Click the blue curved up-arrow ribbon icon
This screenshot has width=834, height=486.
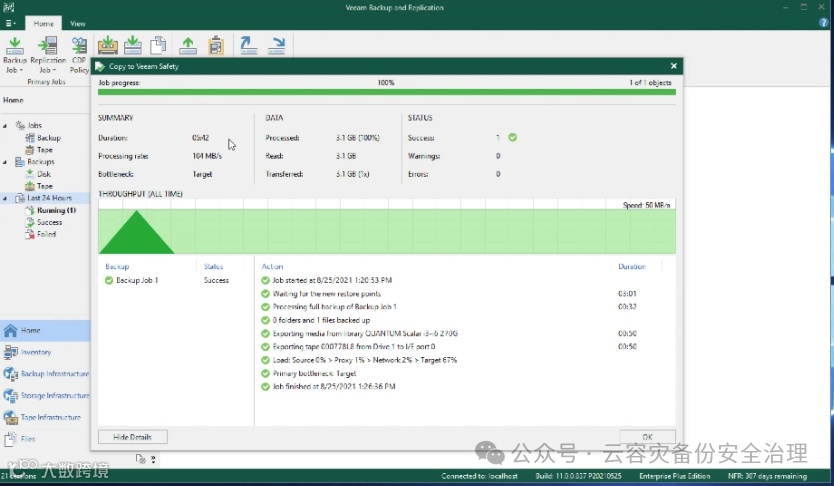coord(248,45)
